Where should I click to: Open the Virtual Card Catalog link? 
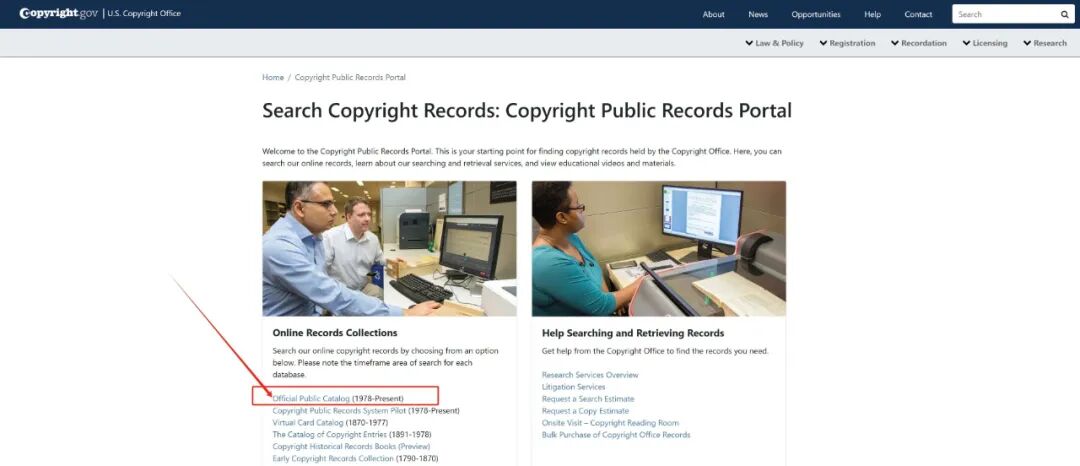308,423
